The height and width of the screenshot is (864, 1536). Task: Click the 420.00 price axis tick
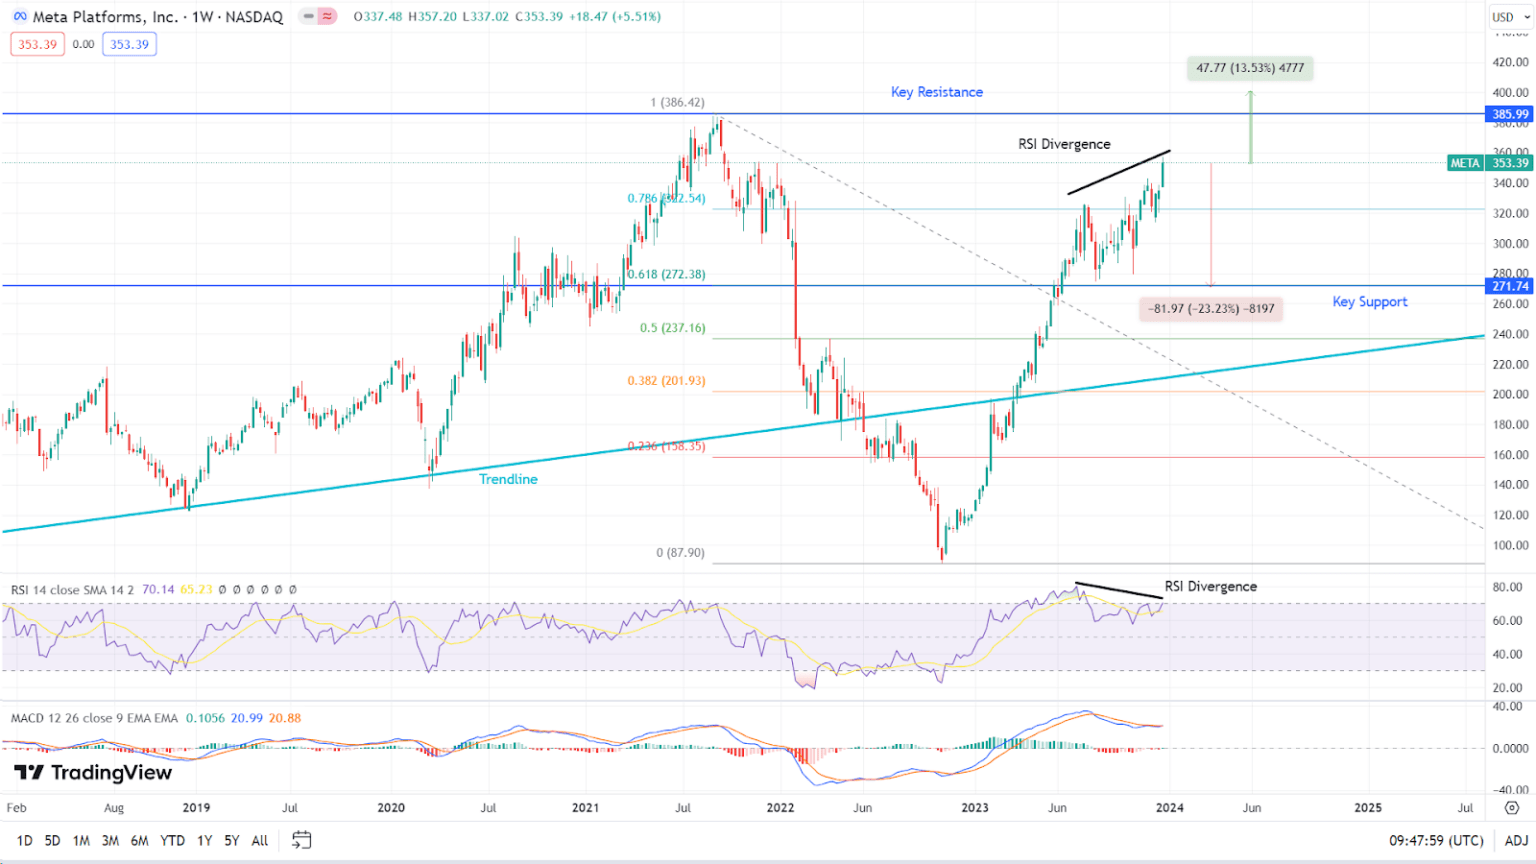(x=1510, y=62)
